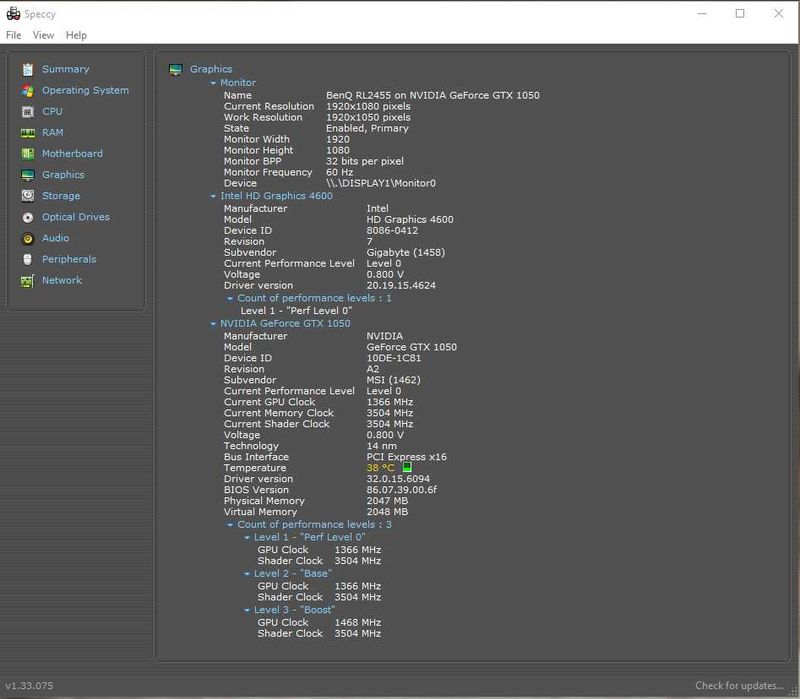Collapse NVIDIA count of performance levels : 3
800x699 pixels.
point(230,525)
